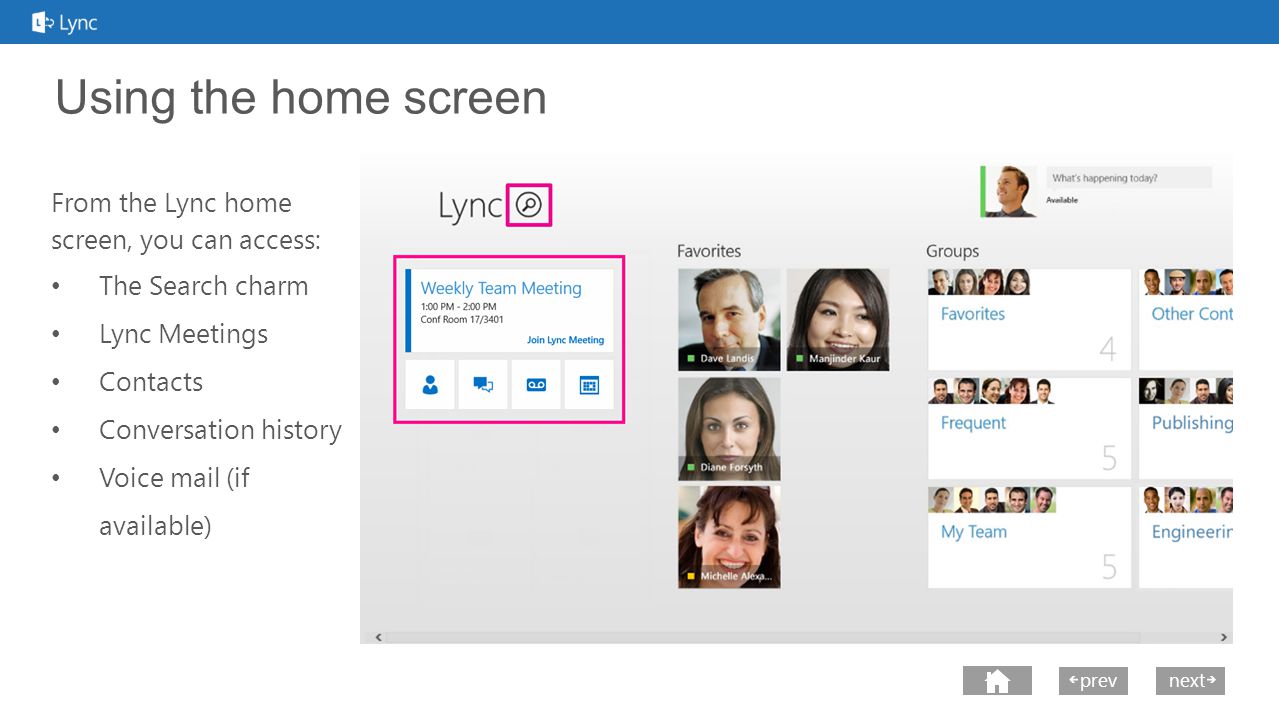Click the Search charm magnifier icon
1279x720 pixels.
click(x=529, y=205)
